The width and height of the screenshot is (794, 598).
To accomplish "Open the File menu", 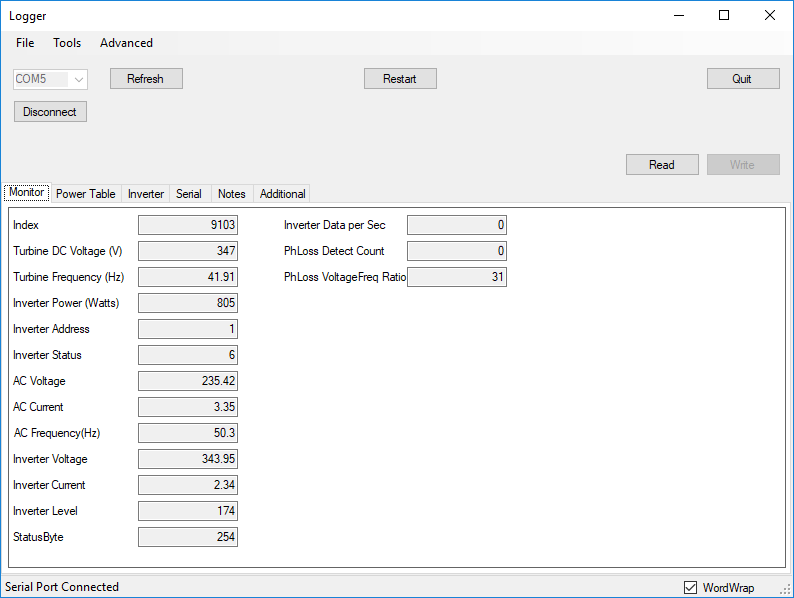I will [x=25, y=43].
